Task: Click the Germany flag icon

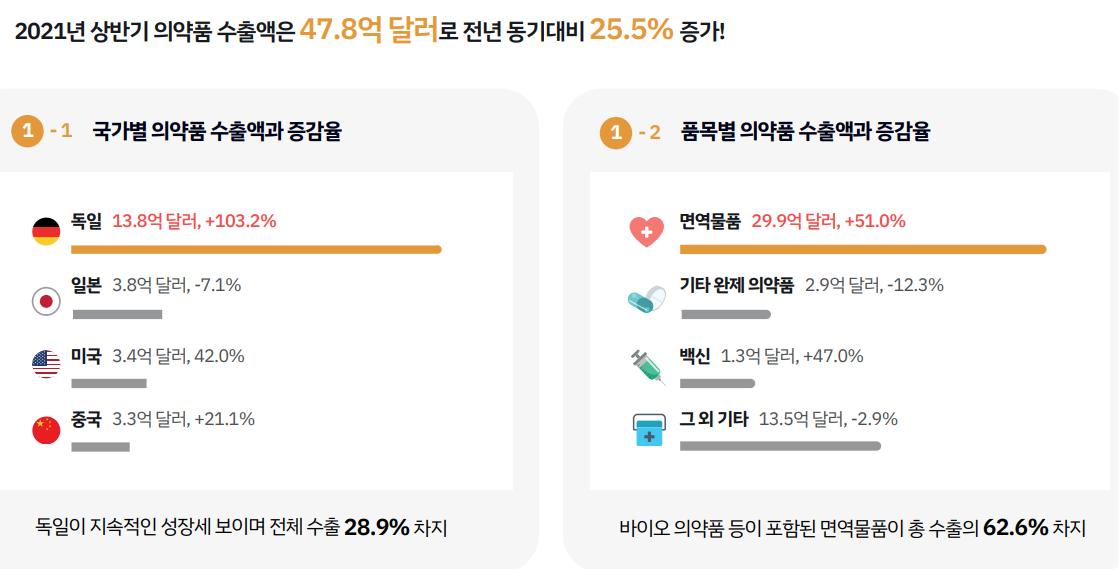Action: pos(46,232)
